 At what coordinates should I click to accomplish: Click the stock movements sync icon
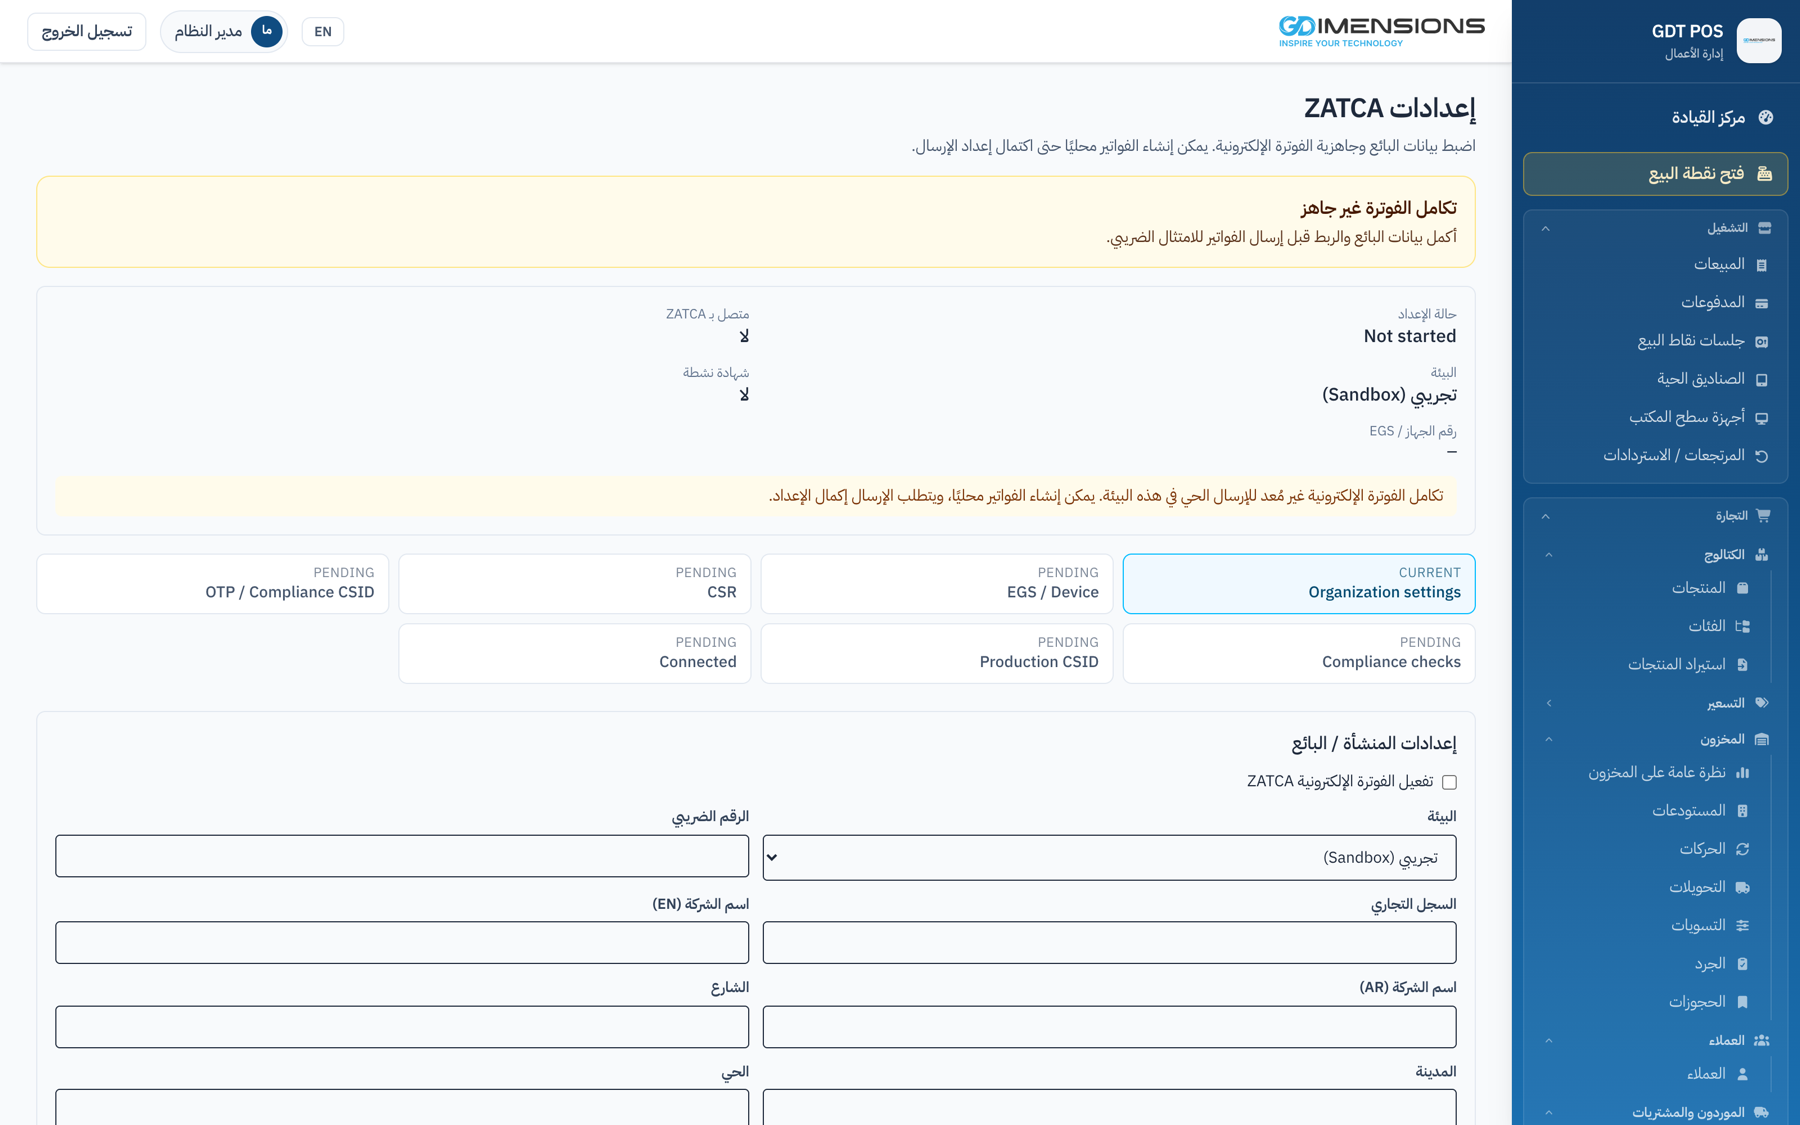click(1742, 849)
